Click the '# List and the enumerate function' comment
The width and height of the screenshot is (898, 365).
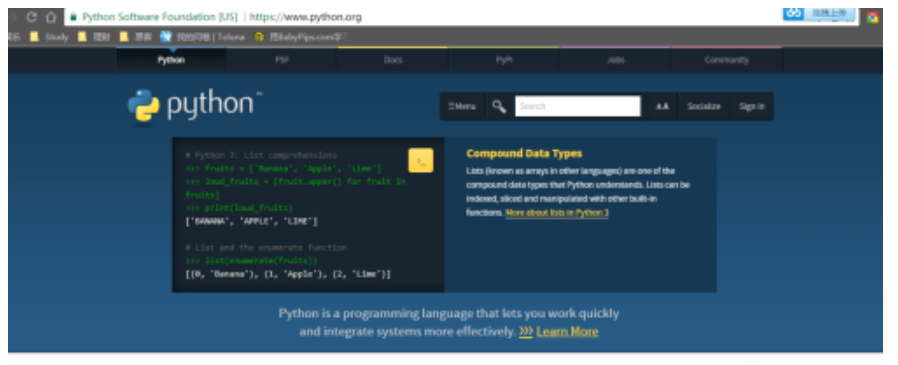266,248
